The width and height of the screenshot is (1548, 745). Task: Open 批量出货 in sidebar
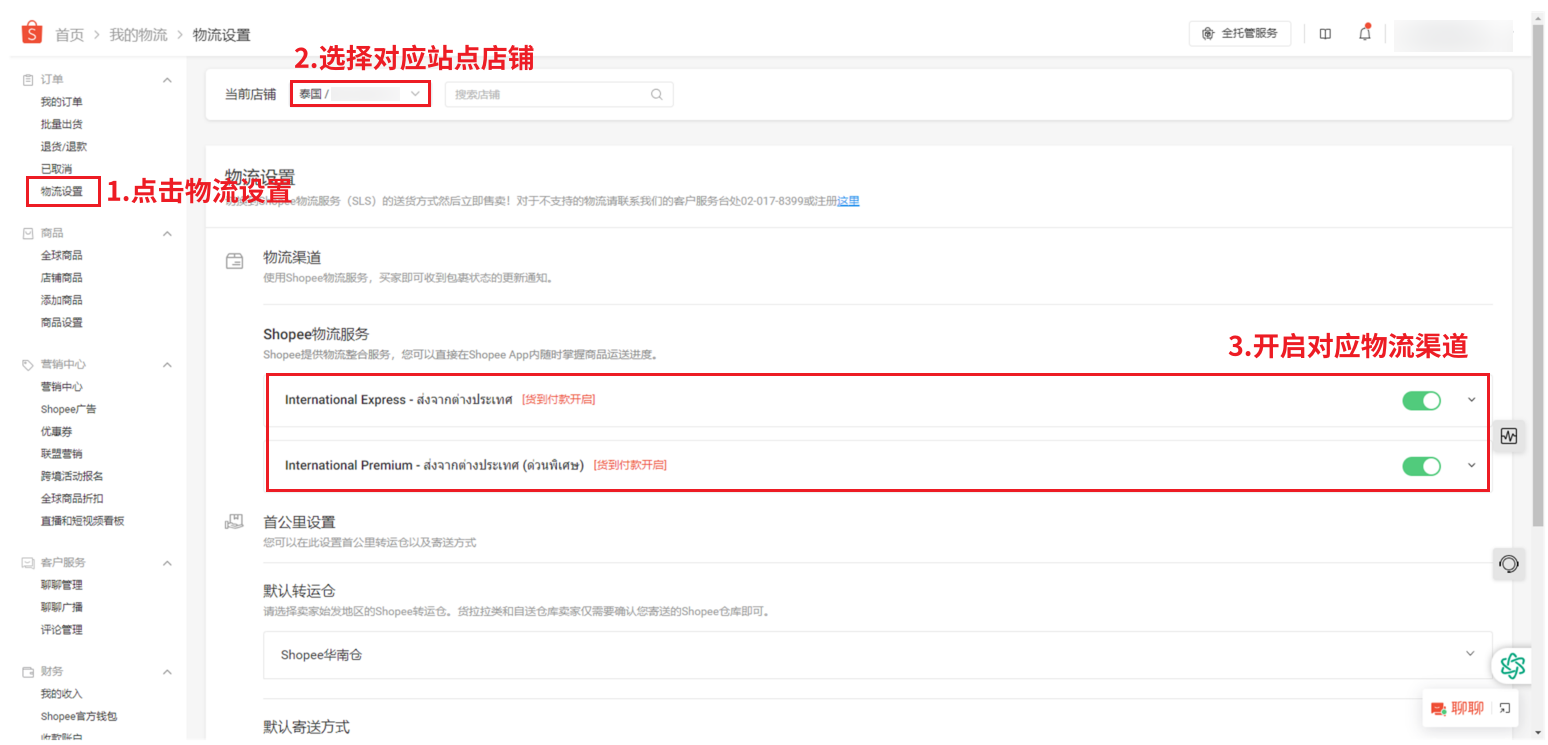(x=62, y=124)
